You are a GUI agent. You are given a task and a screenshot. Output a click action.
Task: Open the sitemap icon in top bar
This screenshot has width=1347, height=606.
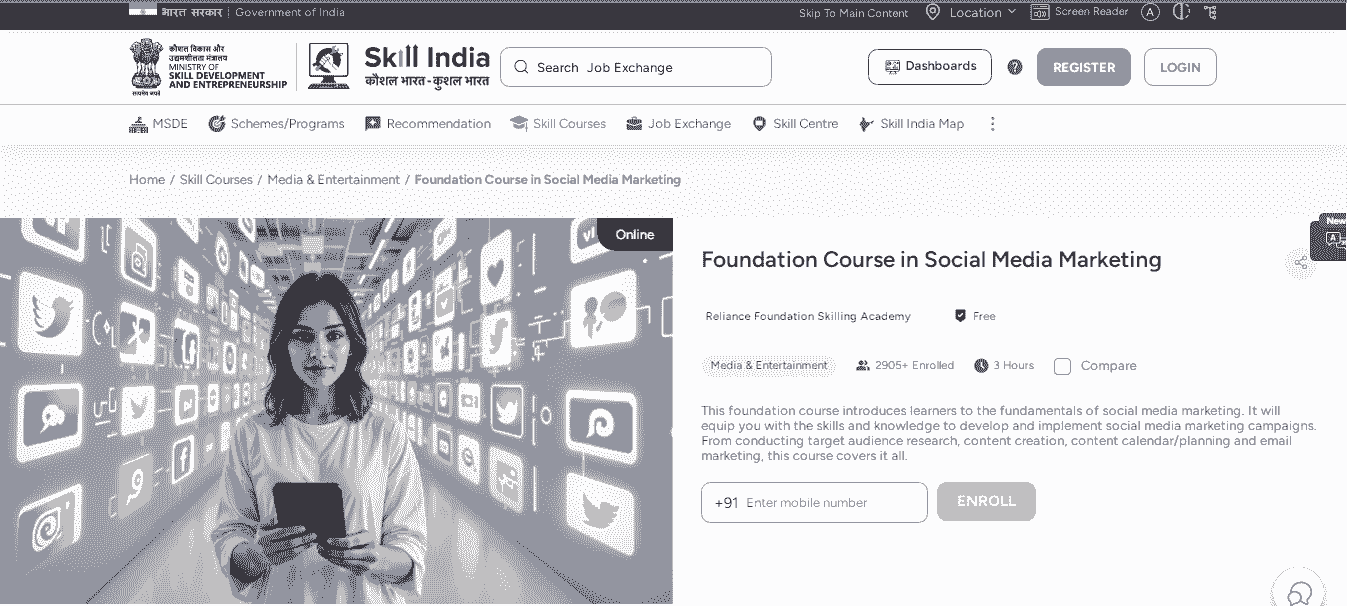click(x=1211, y=12)
